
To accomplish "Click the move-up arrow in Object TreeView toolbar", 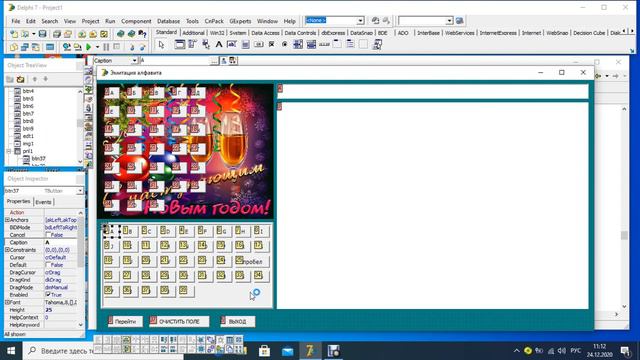I will click(x=35, y=79).
